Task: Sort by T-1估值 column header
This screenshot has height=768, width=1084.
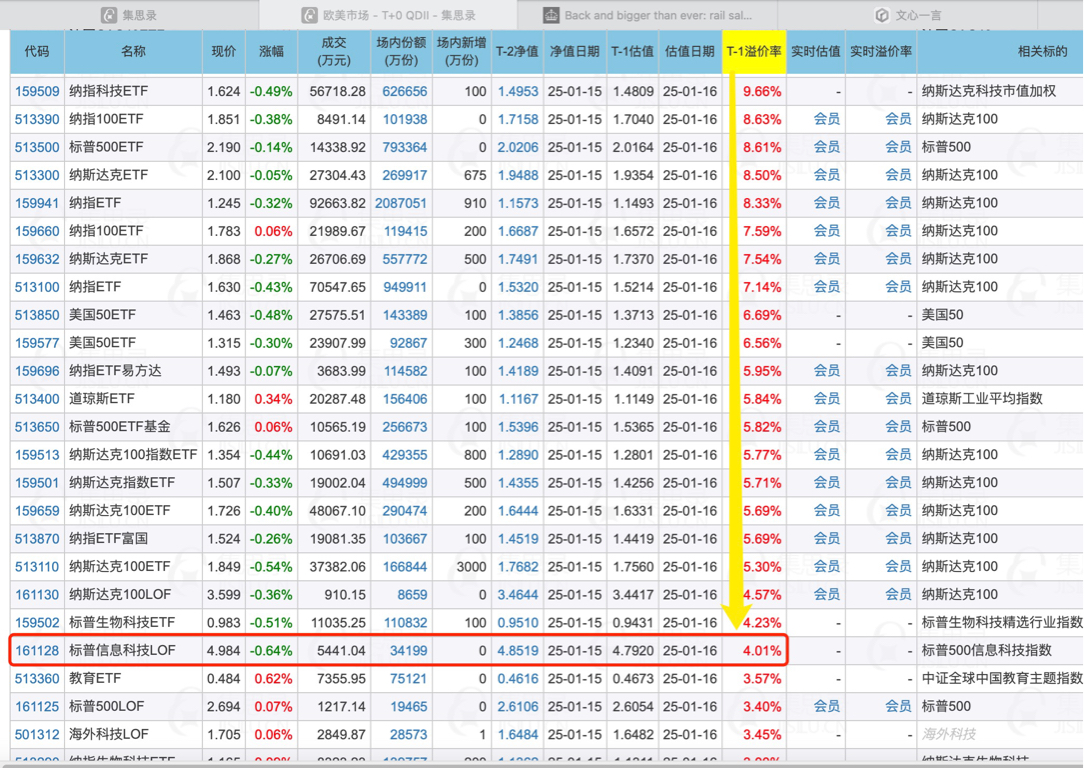Action: [x=633, y=51]
